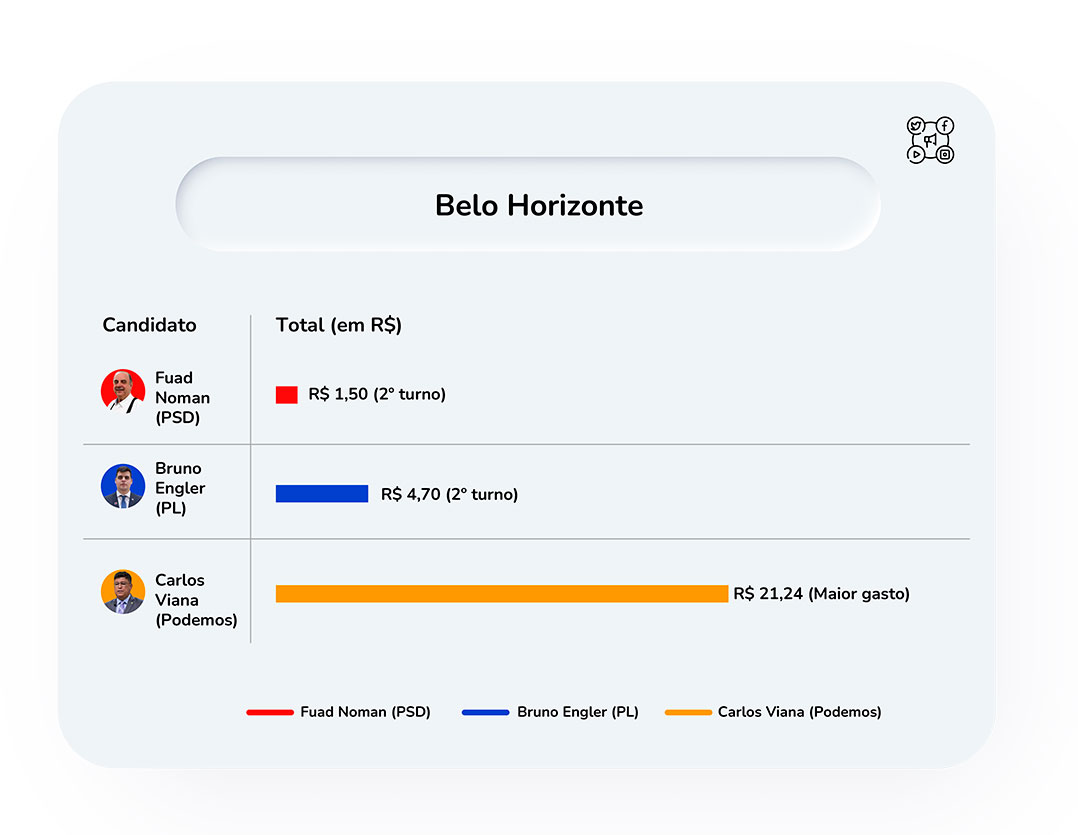Click the Belo Horizonte title pill
The height and width of the screenshot is (835, 1078).
[x=528, y=204]
